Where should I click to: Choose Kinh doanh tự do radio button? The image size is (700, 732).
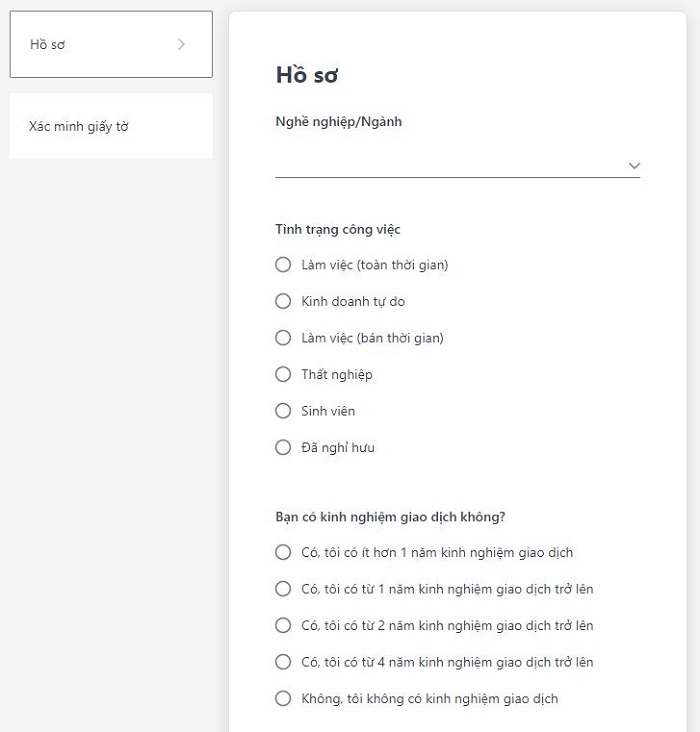[283, 301]
